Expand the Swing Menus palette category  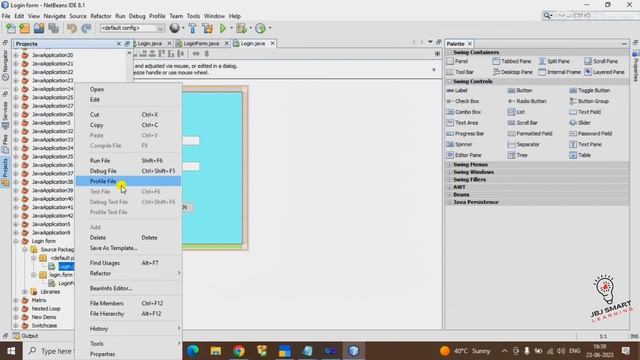(450, 164)
